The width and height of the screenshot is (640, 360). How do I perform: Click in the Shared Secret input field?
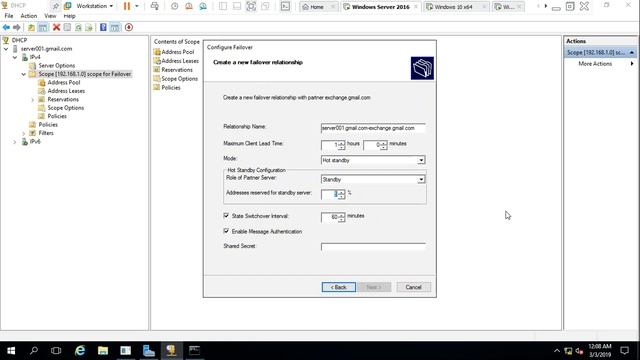click(373, 247)
